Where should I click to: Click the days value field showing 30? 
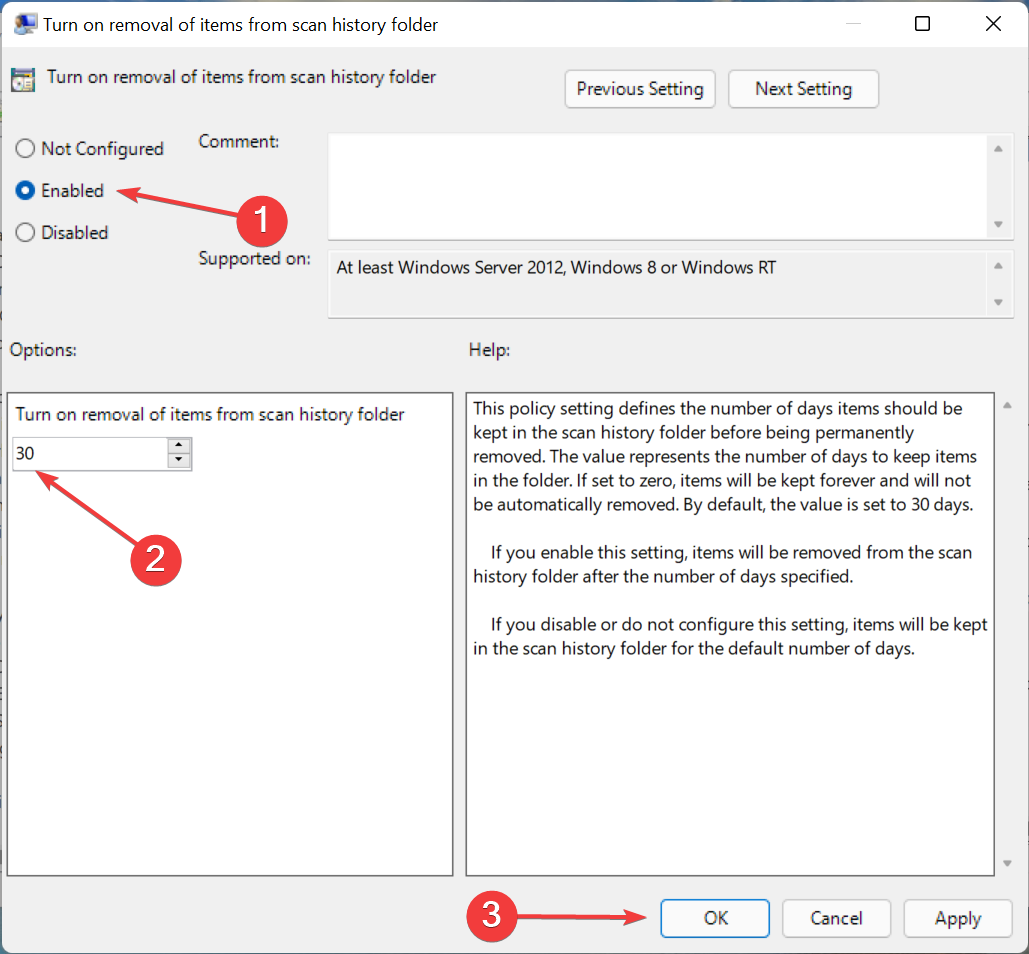[90, 453]
